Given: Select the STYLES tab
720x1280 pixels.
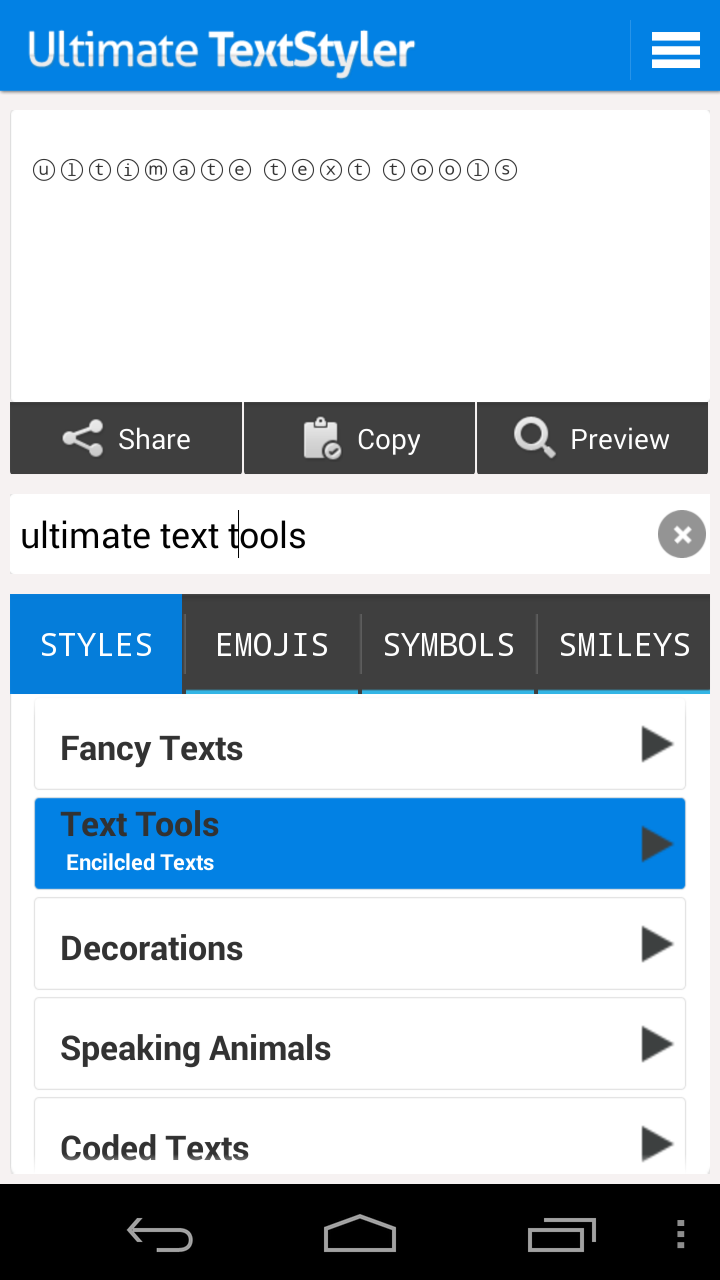Looking at the screenshot, I should (x=95, y=644).
